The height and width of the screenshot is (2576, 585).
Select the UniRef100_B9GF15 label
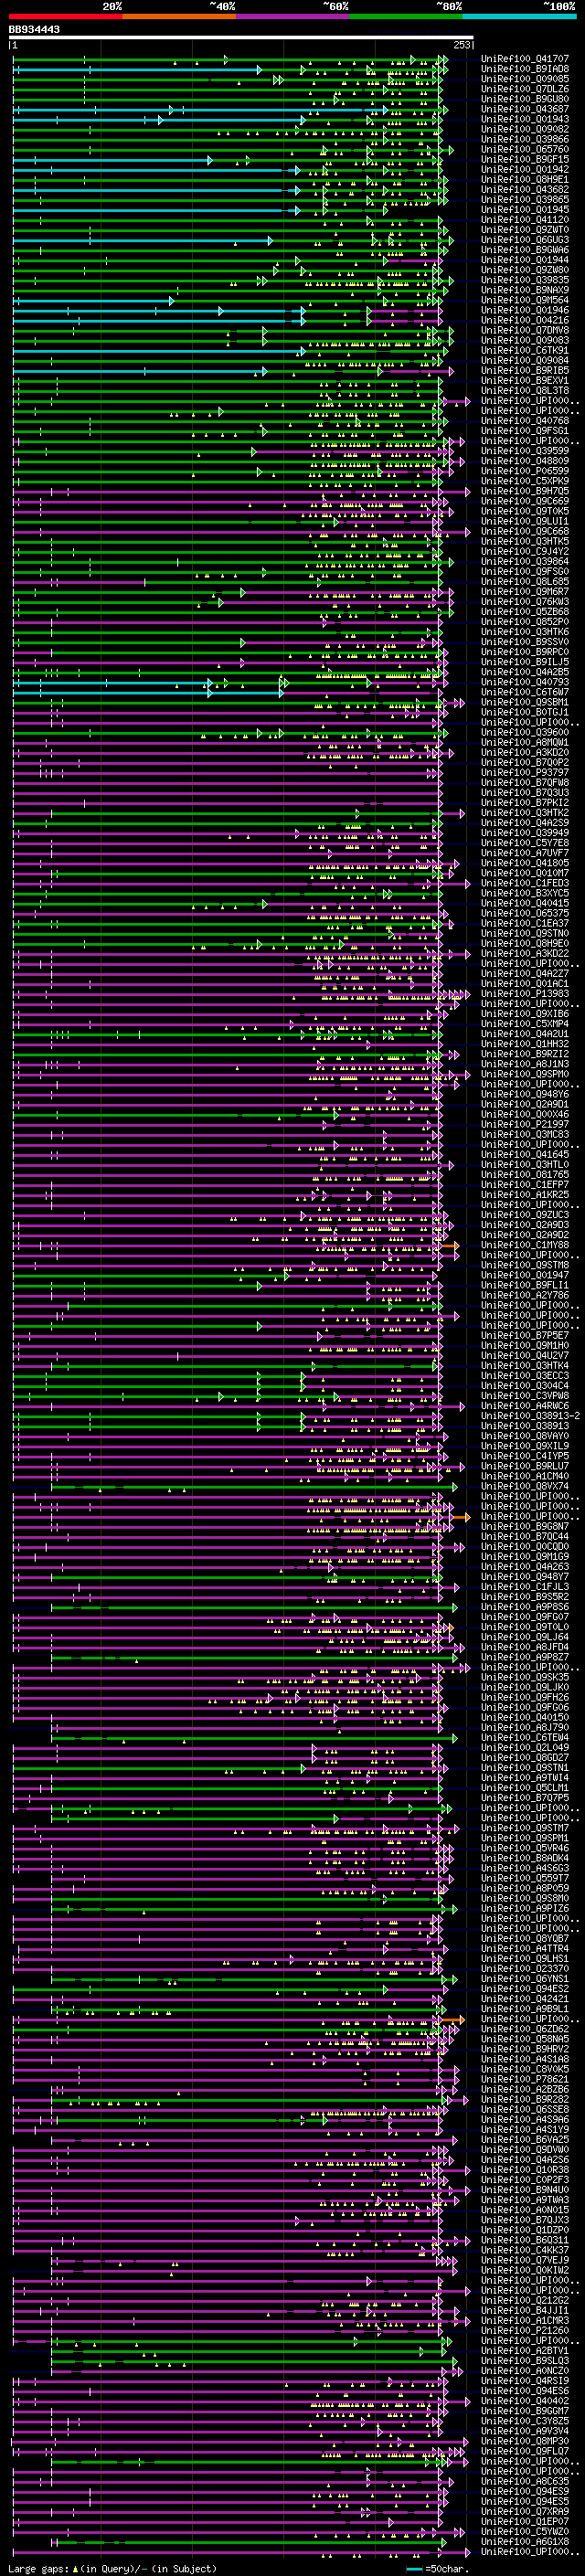pos(525,159)
